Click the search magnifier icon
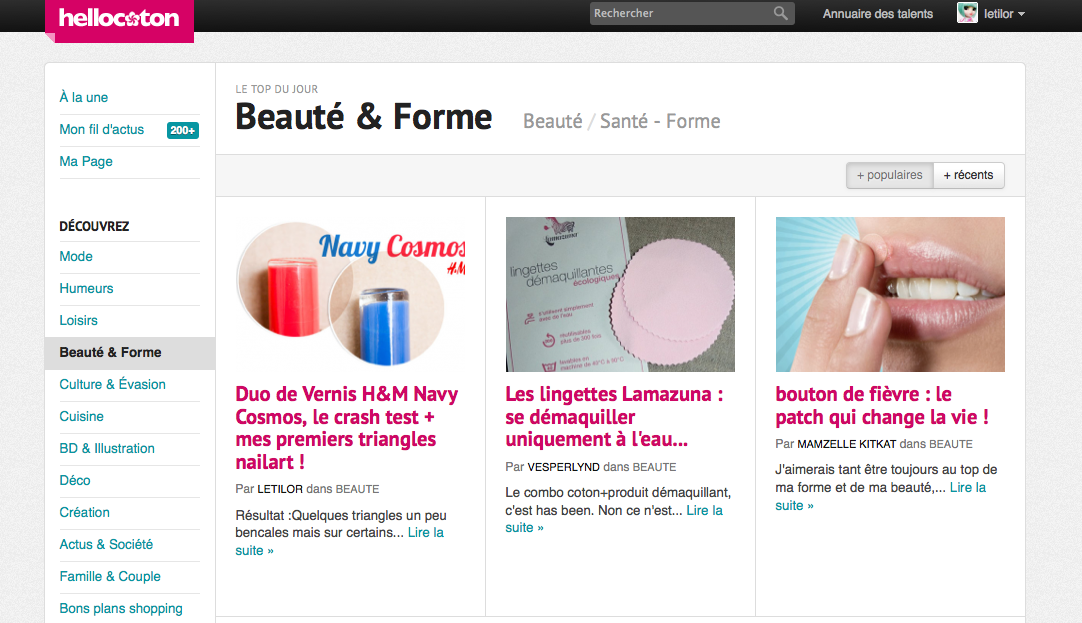 [780, 13]
